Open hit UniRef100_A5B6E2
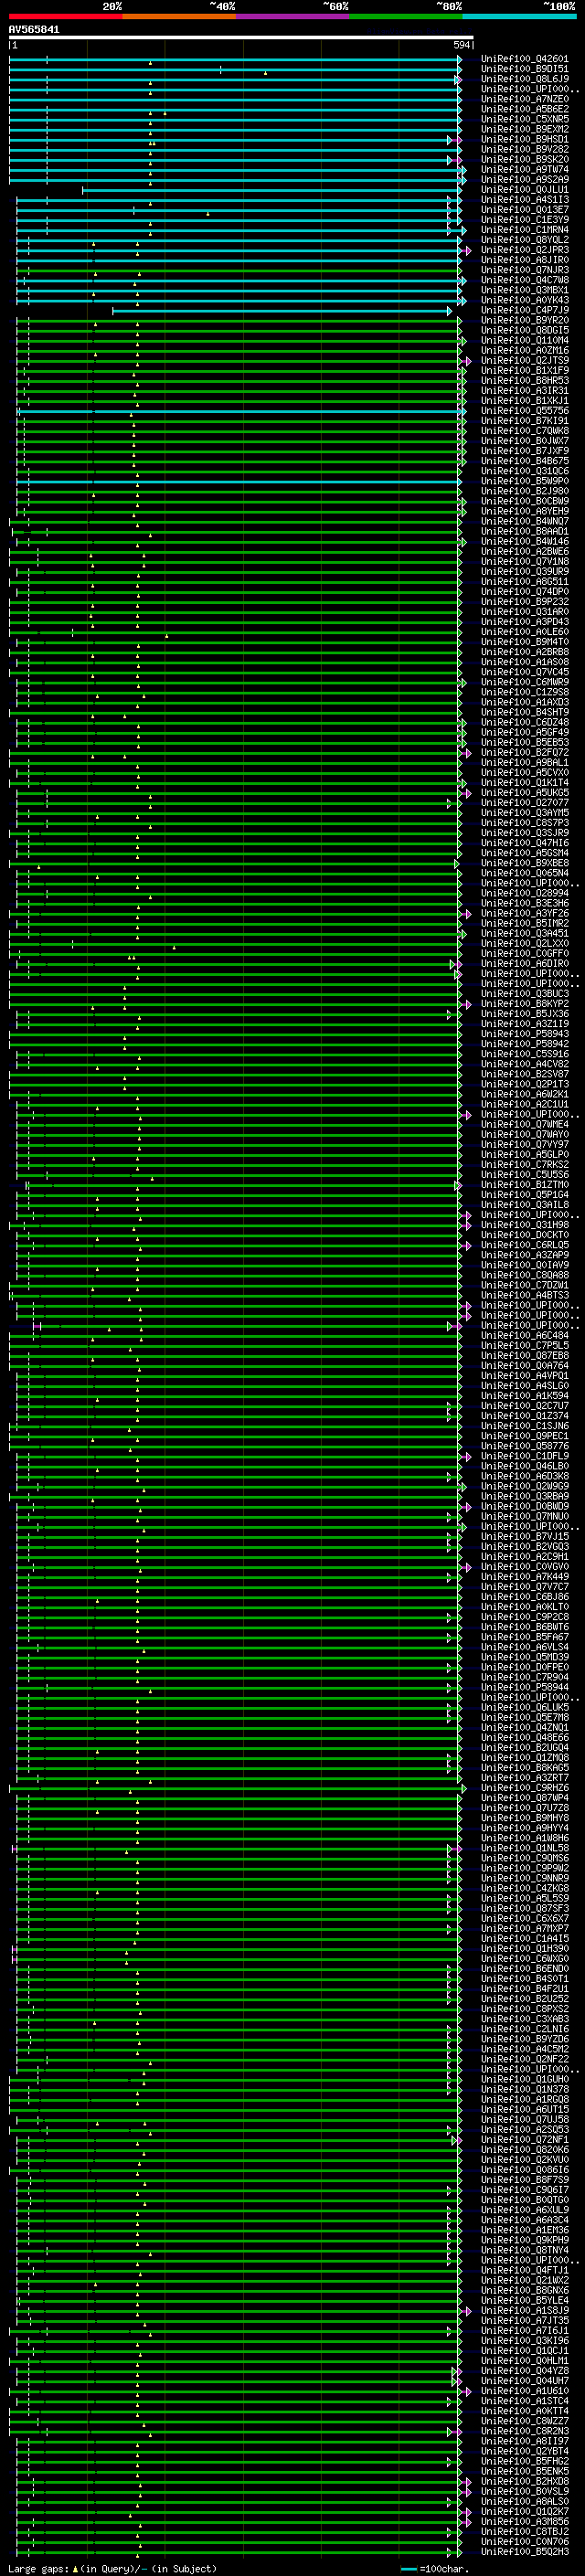Viewport: 585px width, 2576px height. coord(524,110)
